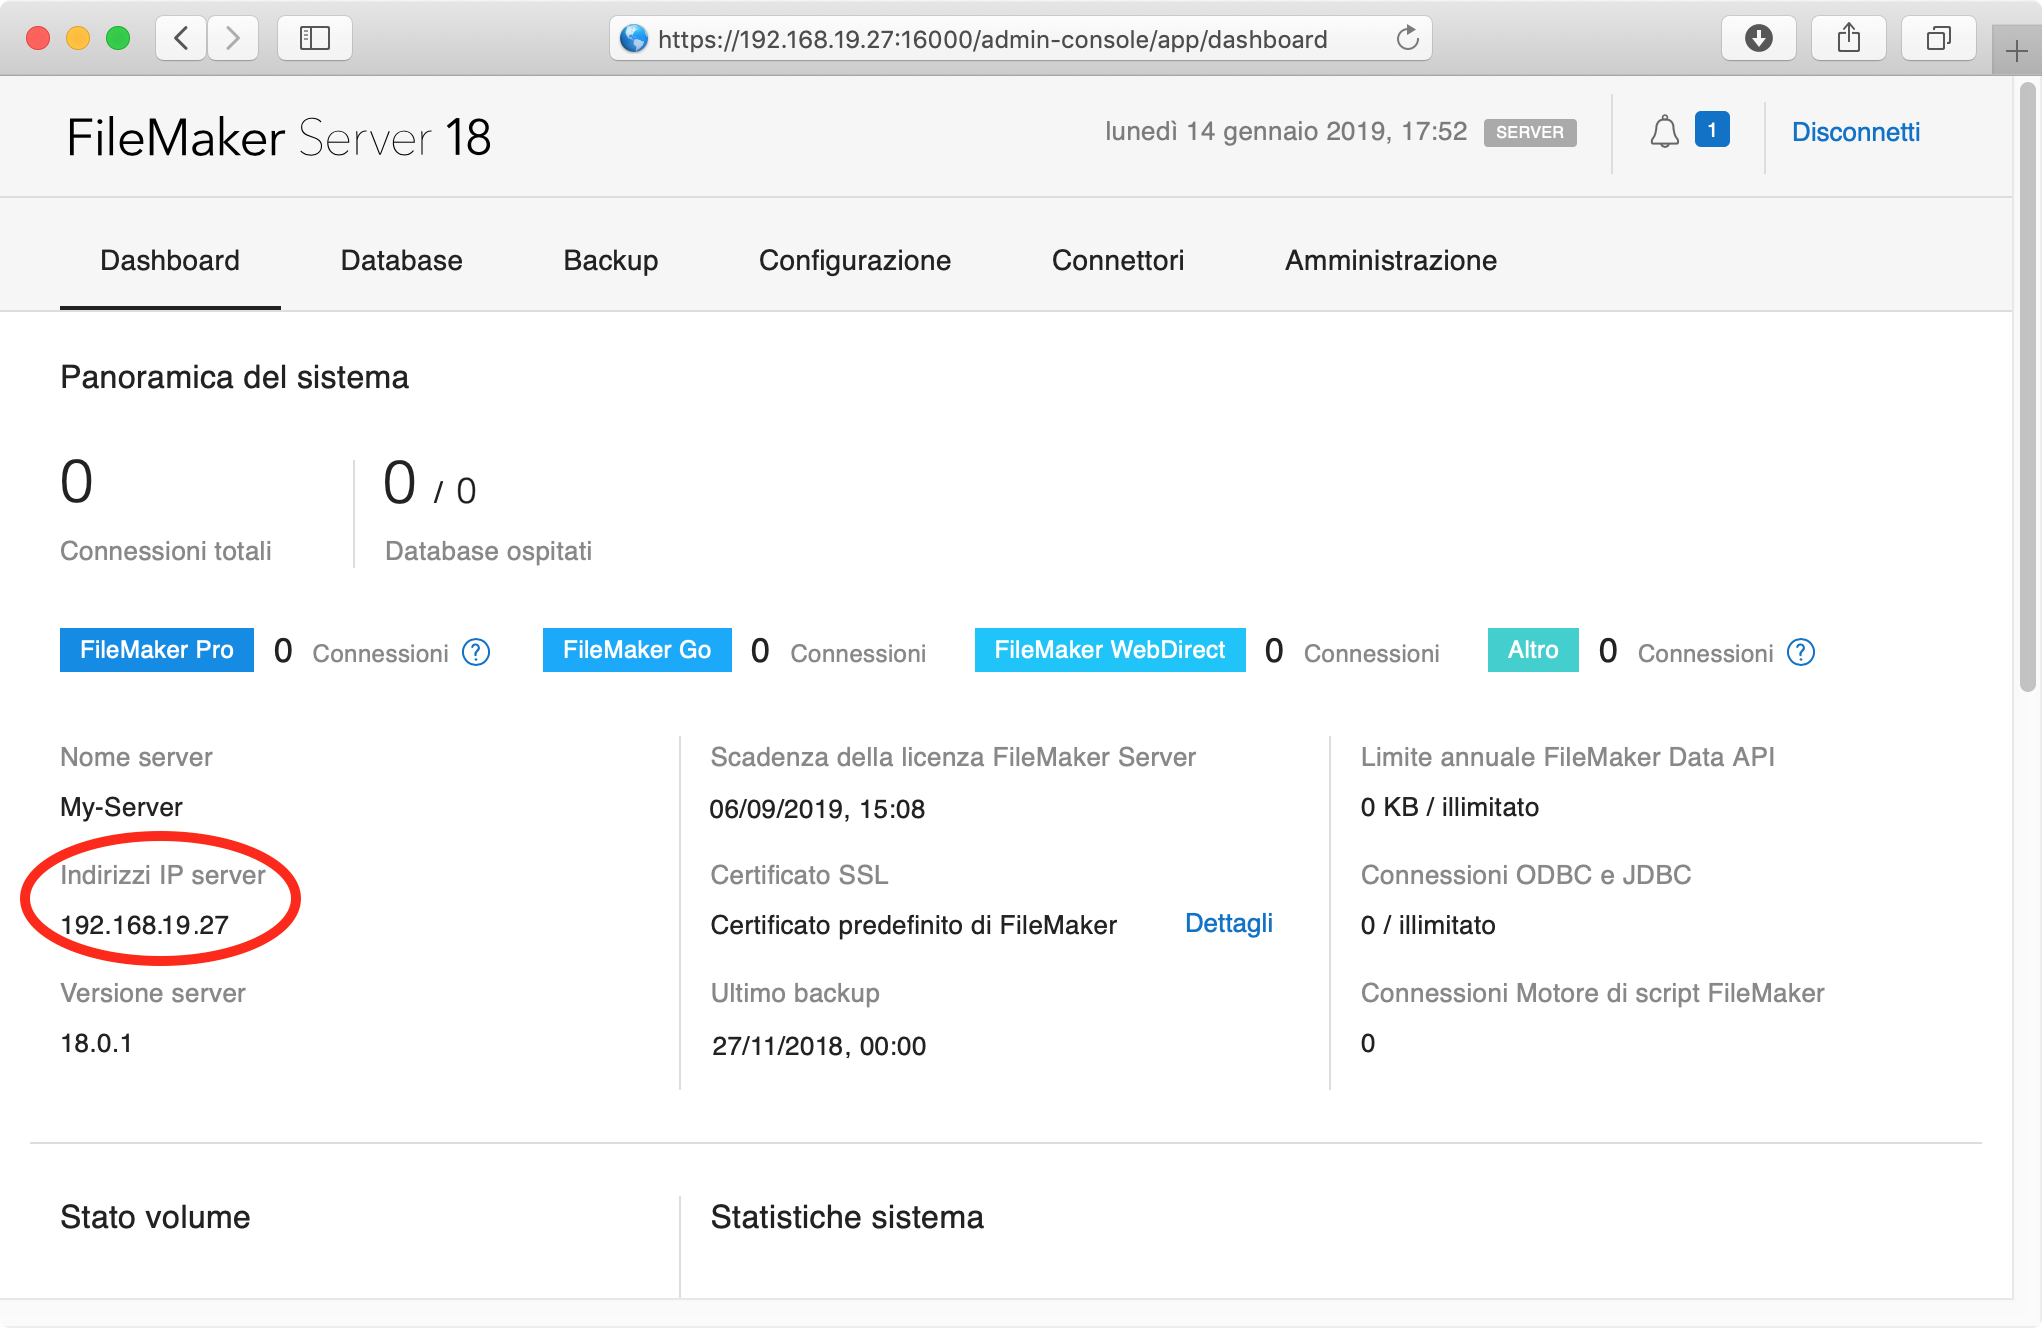Open a new tab with the plus button

pos(2016,51)
